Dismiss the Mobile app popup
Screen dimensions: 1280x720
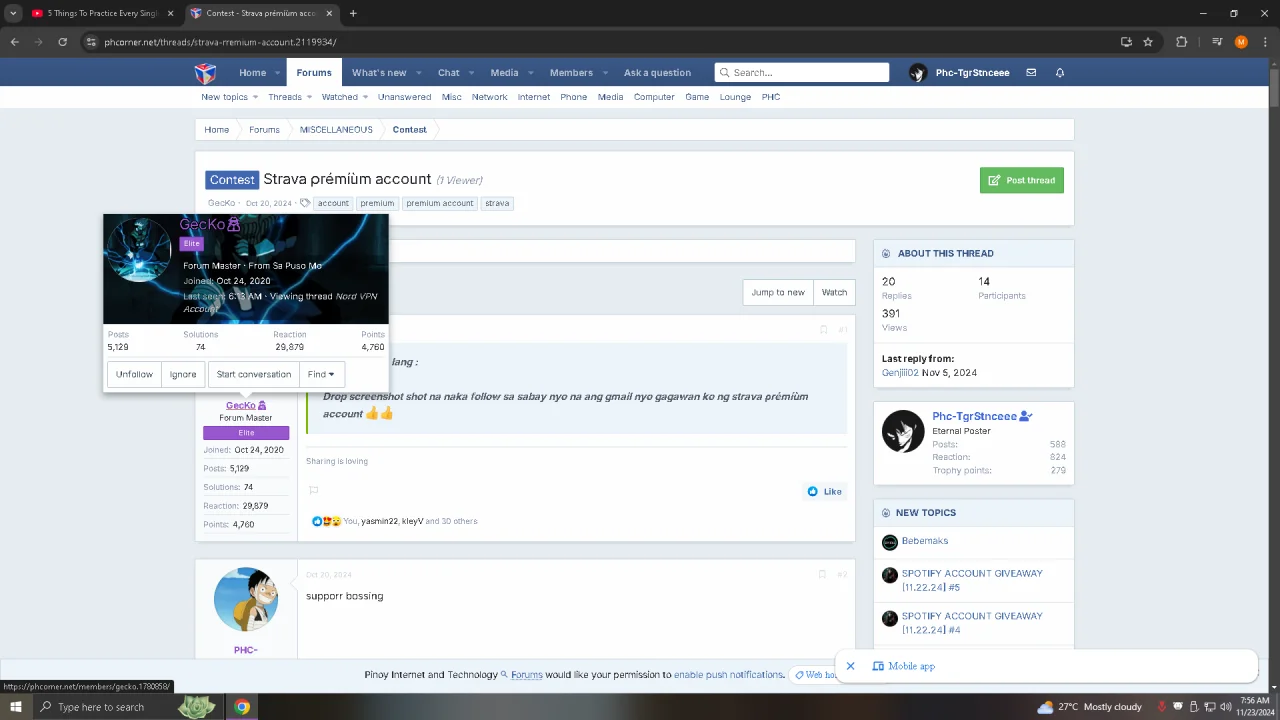point(850,666)
